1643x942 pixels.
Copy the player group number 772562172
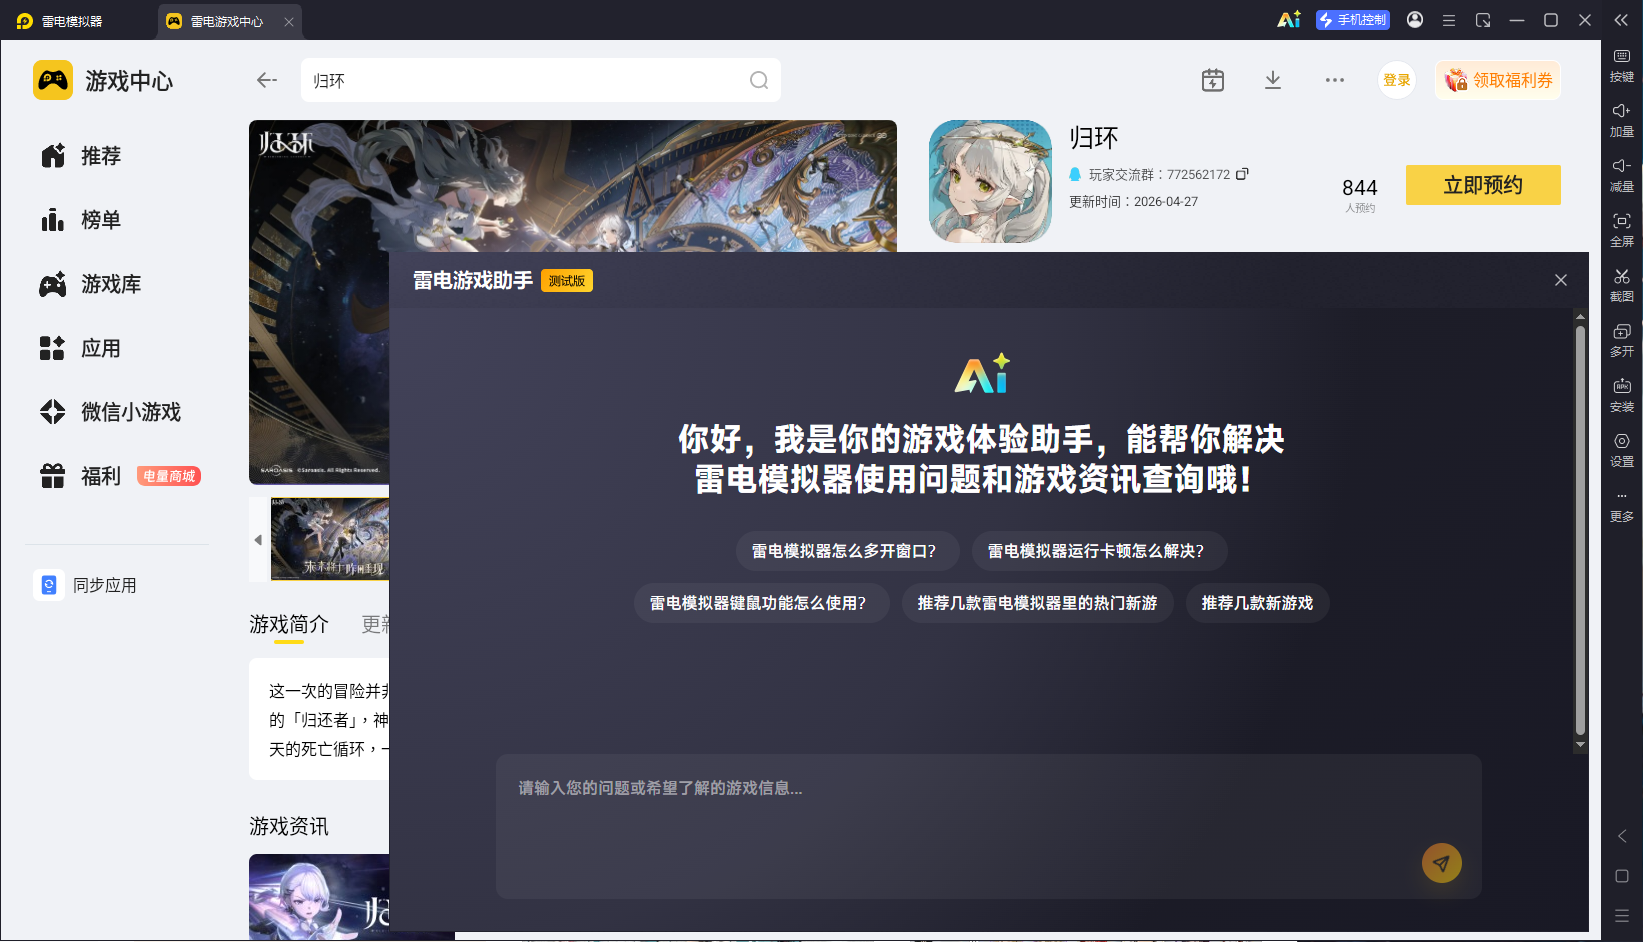1242,174
